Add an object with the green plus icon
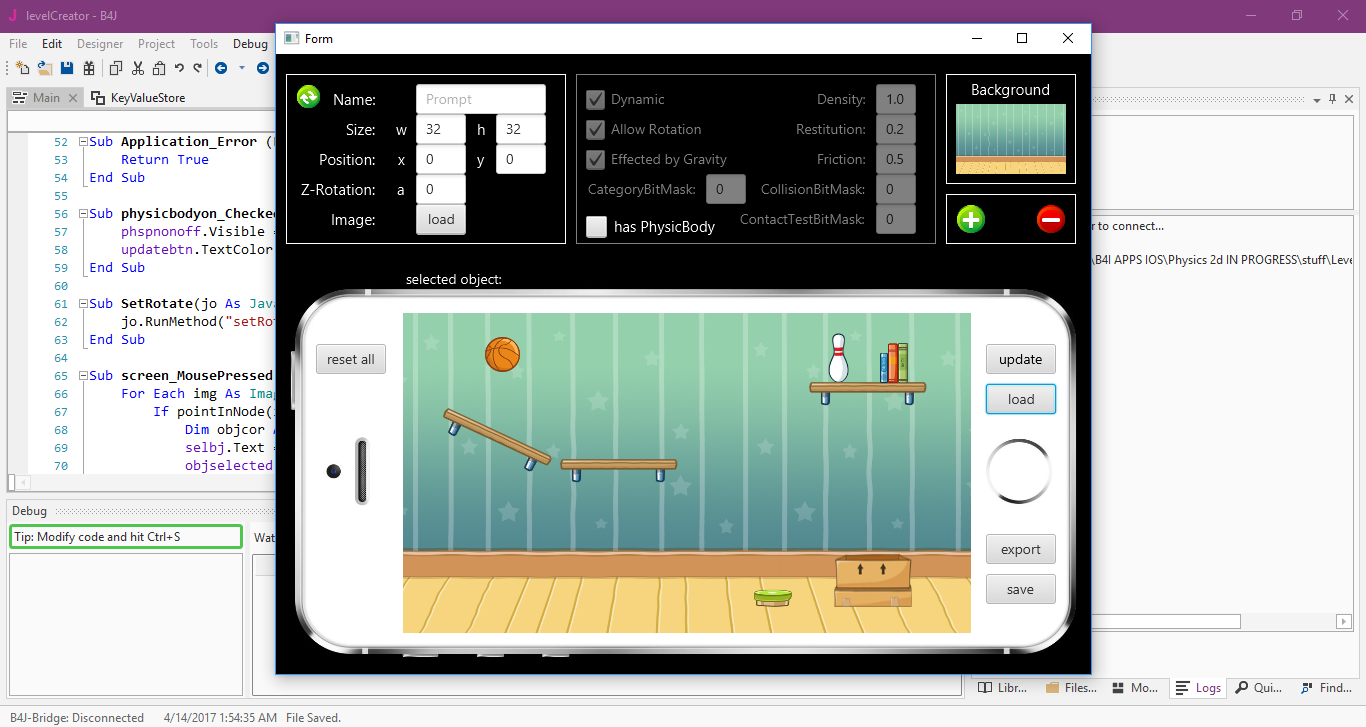Screen dimensions: 1366x727 click(970, 219)
